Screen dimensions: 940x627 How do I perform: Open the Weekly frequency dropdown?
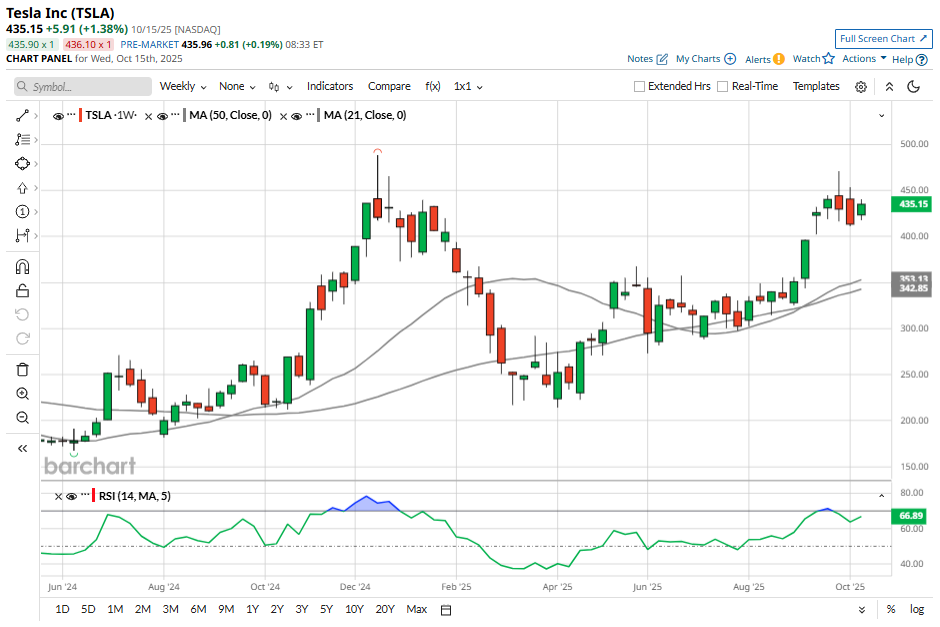[183, 86]
